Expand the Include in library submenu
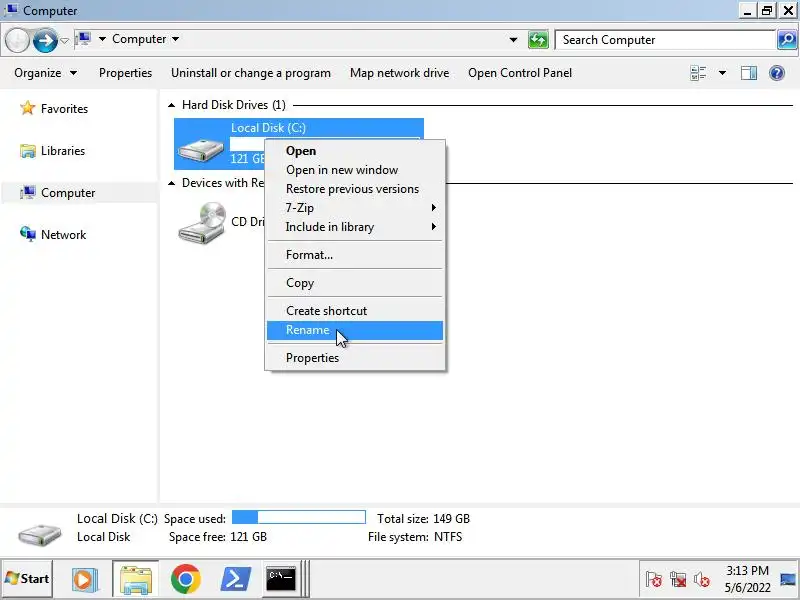Image resolution: width=800 pixels, height=600 pixels. click(x=355, y=227)
